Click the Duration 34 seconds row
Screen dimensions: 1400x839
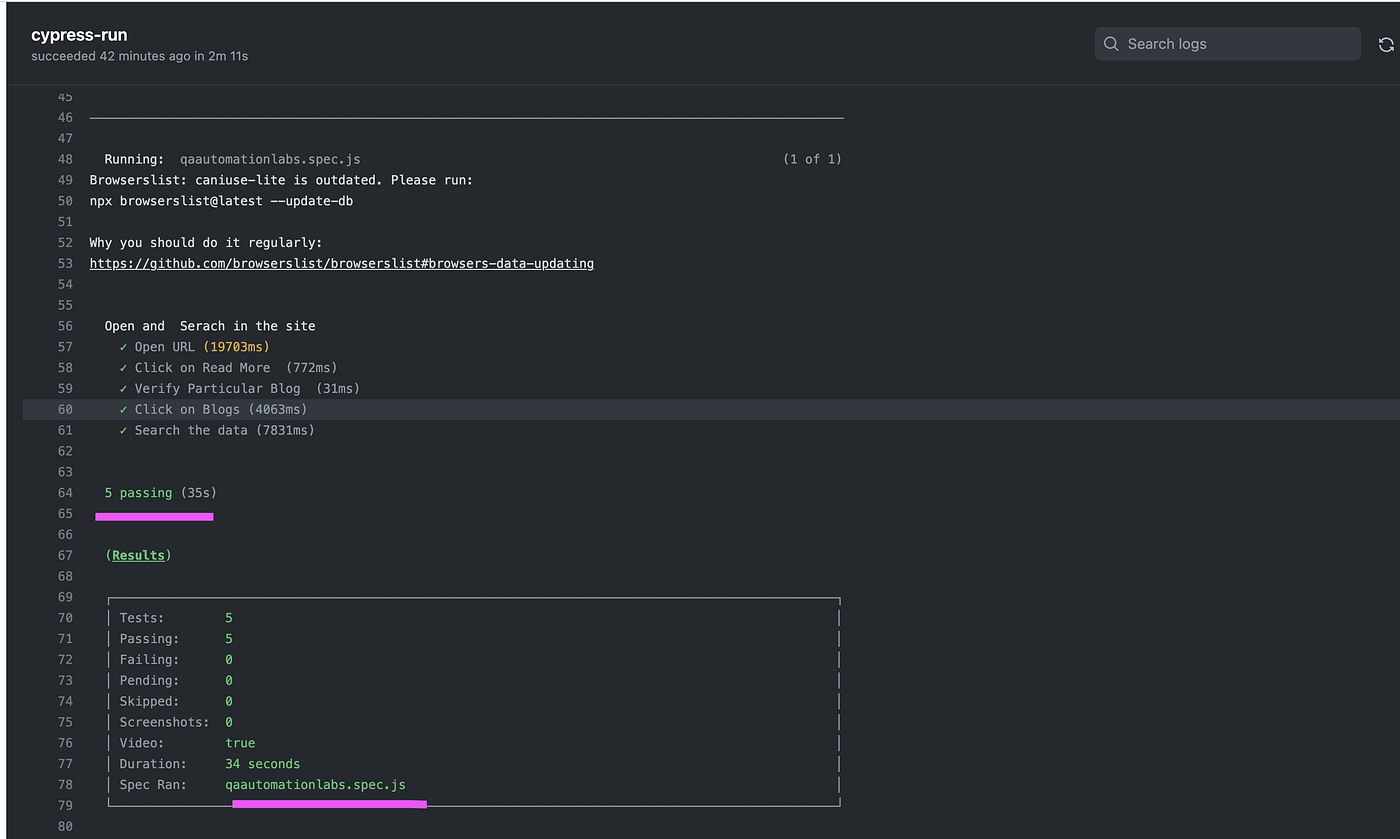[210, 764]
